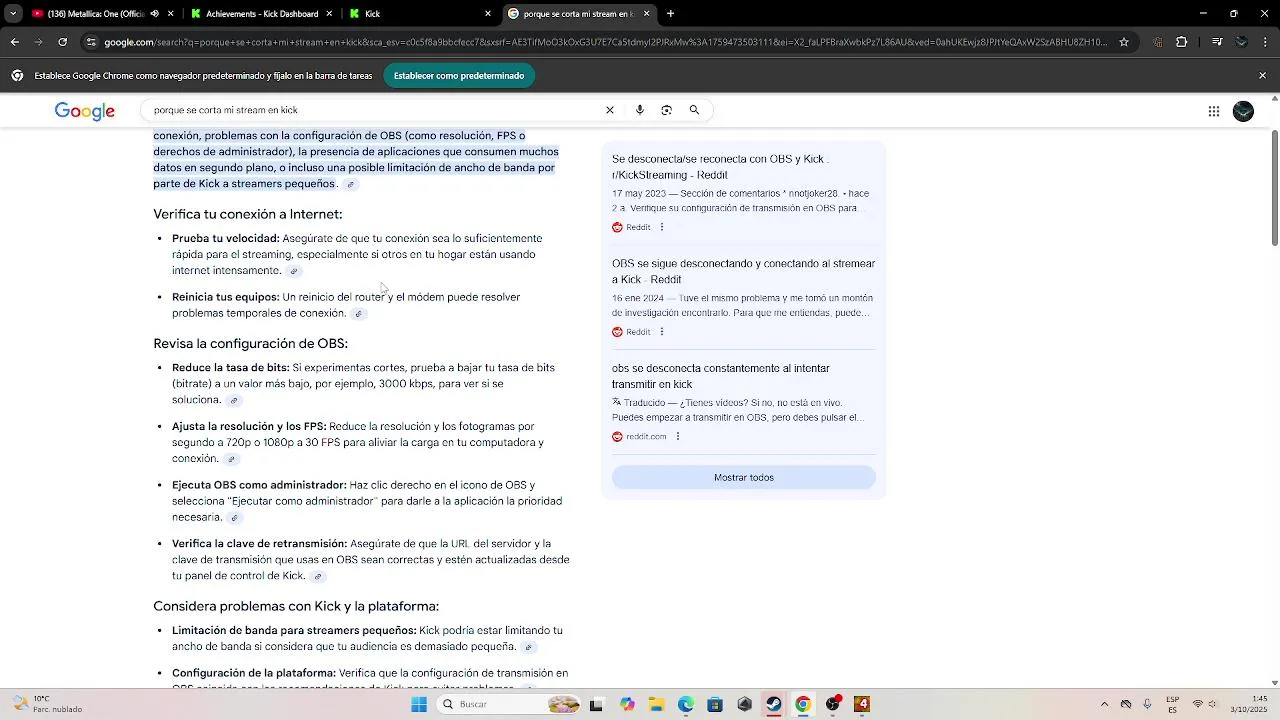The image size is (1280, 720).
Task: Start a voice search with the microphone
Action: [640, 110]
